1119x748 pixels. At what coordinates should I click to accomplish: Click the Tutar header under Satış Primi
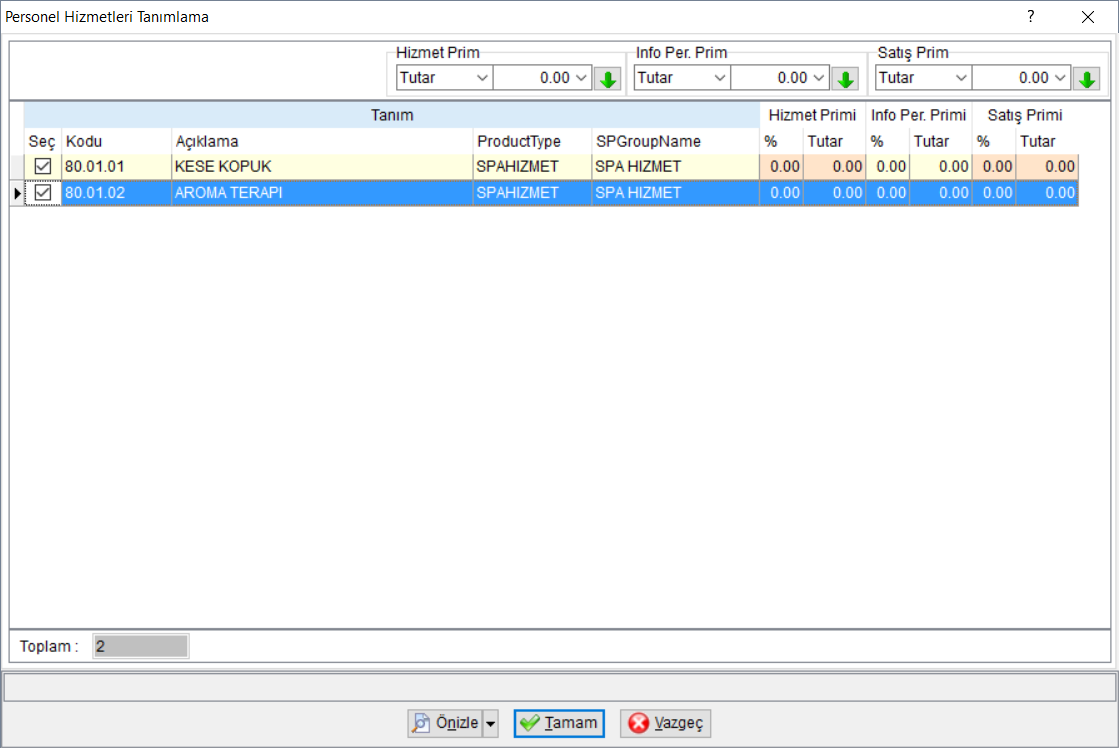(1047, 141)
